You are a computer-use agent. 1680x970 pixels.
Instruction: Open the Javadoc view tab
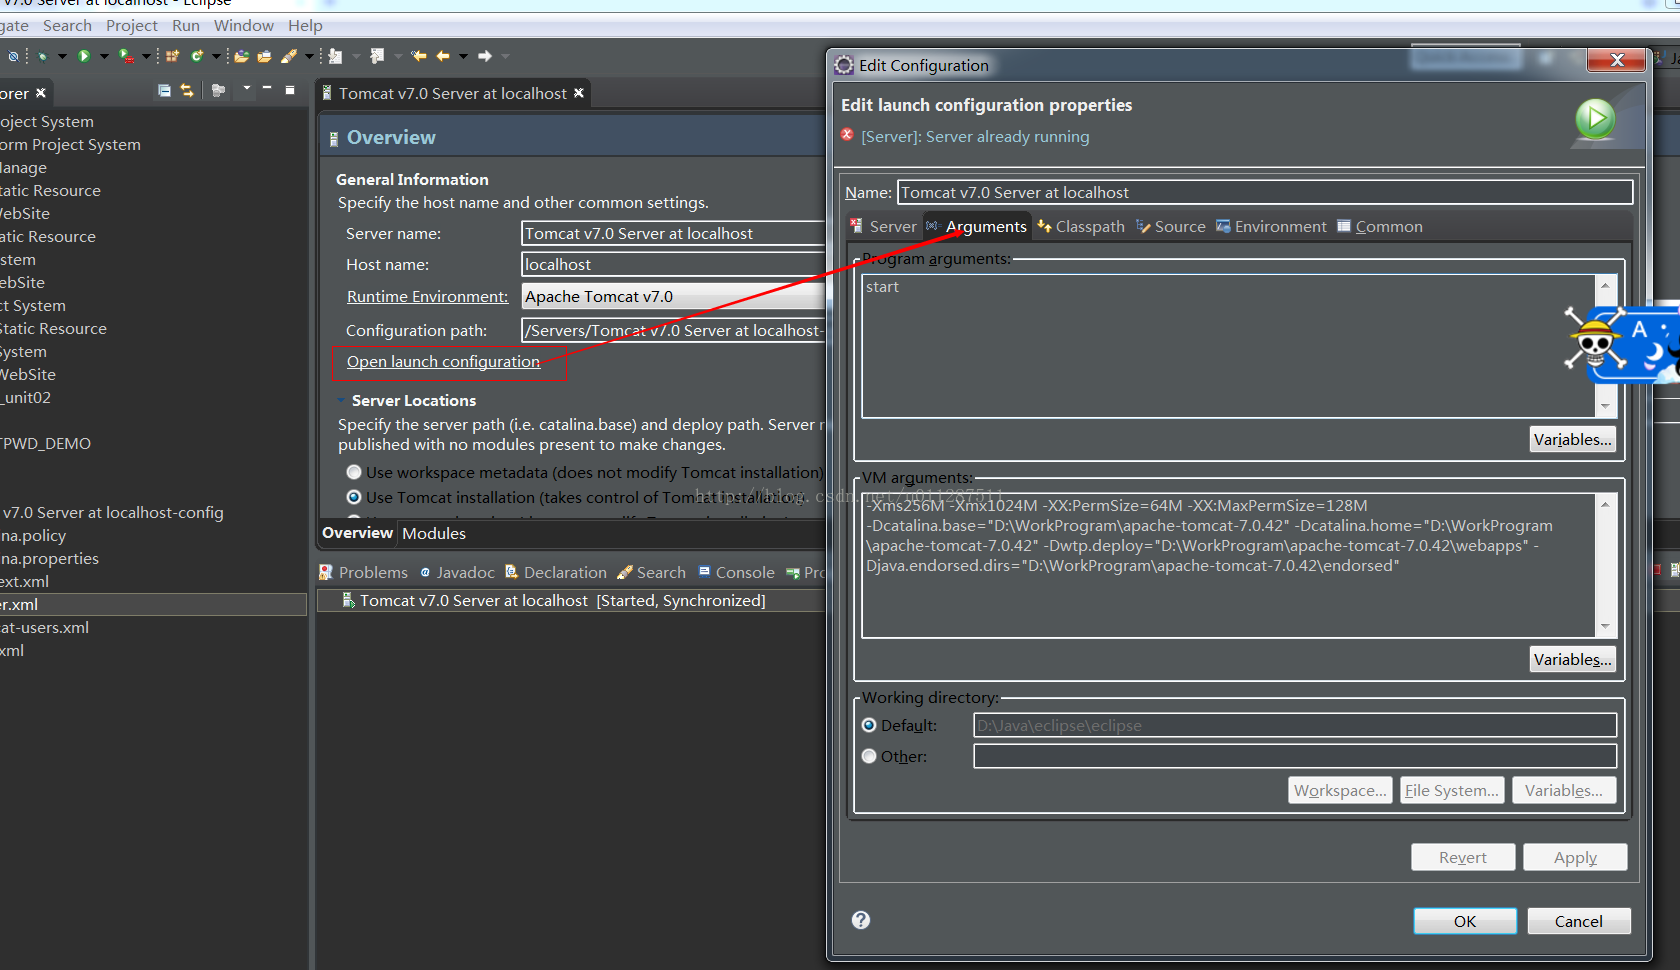click(457, 572)
